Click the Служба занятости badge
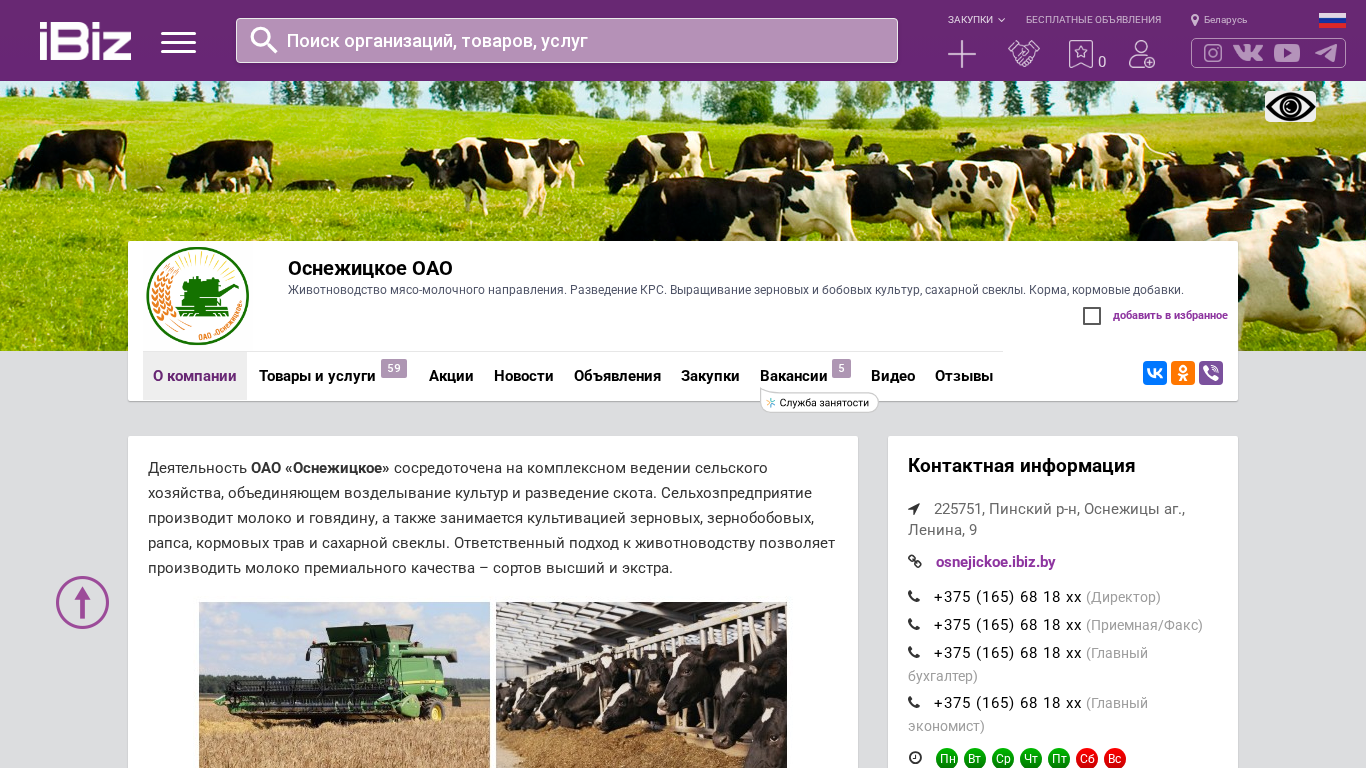 point(820,402)
